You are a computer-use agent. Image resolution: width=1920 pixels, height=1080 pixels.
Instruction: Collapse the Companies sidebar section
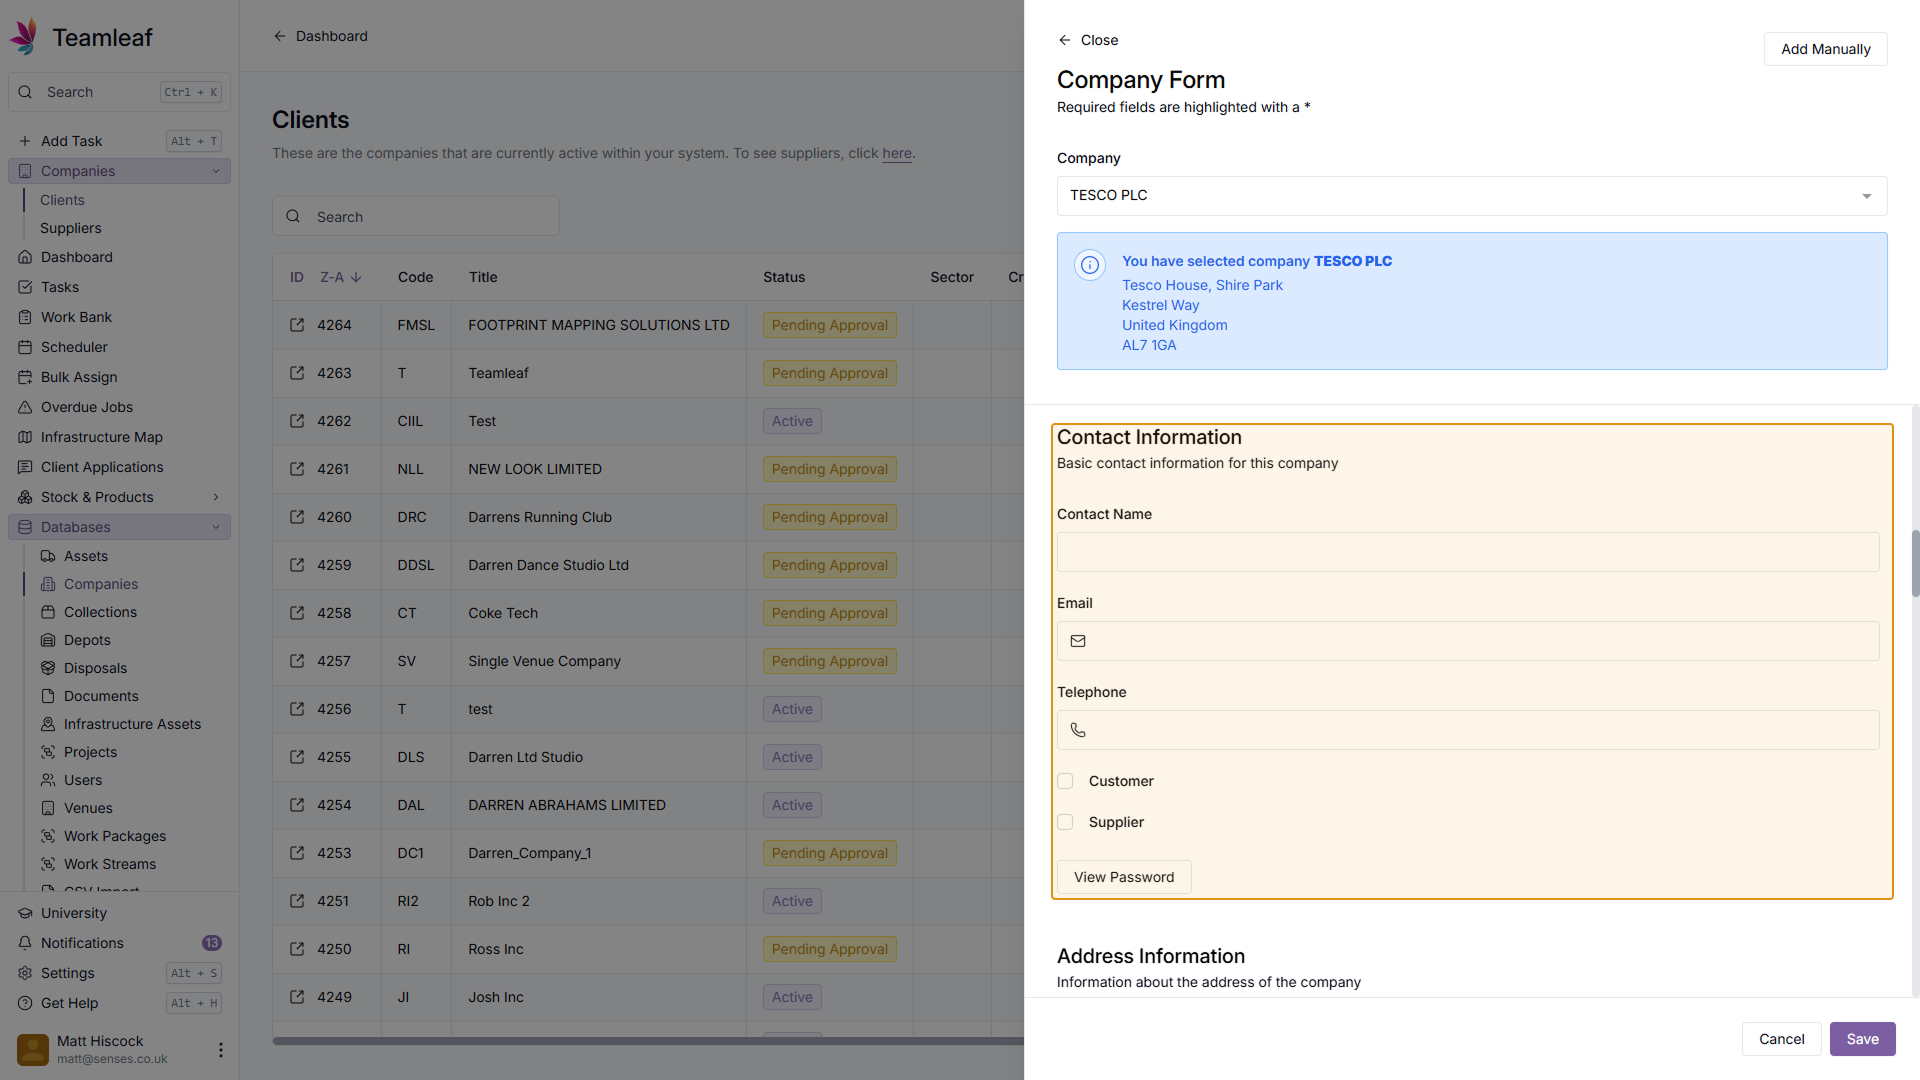(x=216, y=171)
